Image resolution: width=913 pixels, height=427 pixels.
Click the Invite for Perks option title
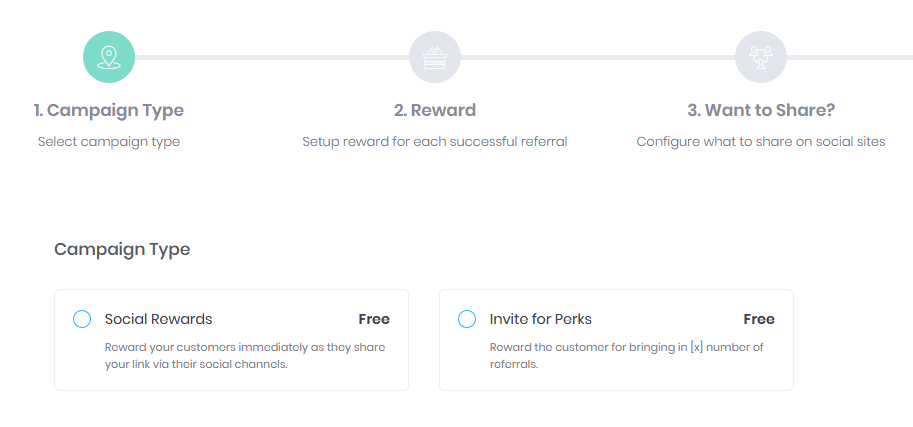[540, 319]
